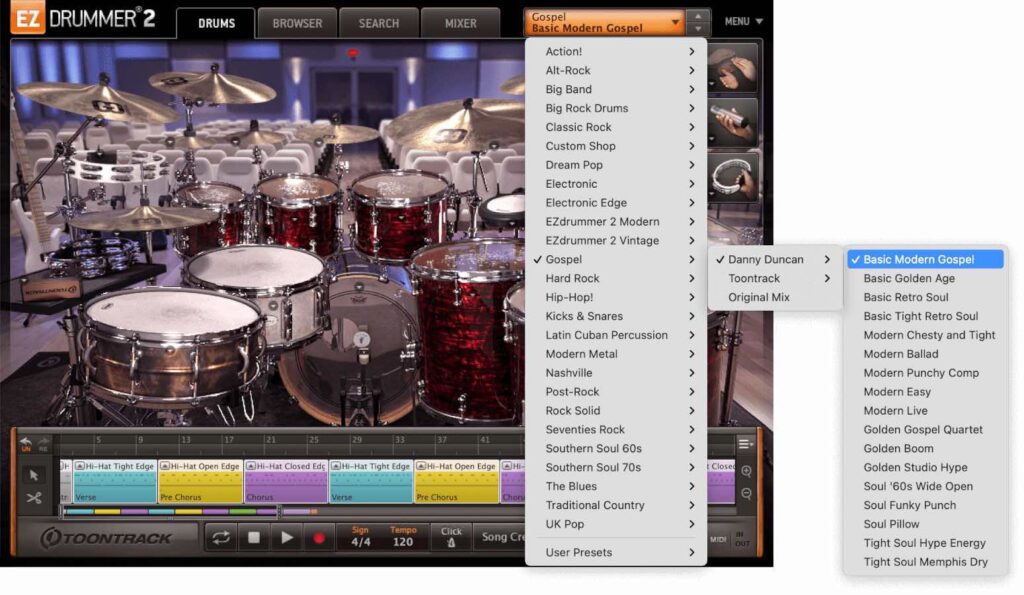Expand the Southern Soul 70s submenu

pyautogui.click(x=616, y=468)
